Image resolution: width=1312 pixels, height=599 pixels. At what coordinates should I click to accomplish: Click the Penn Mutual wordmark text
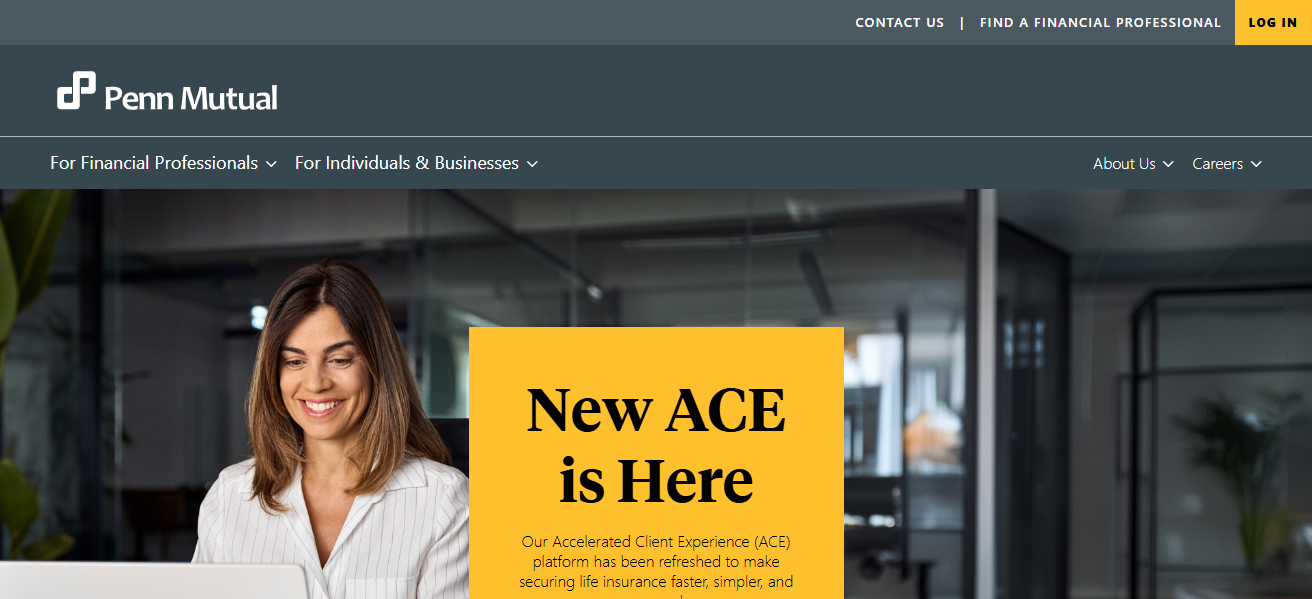(x=191, y=98)
